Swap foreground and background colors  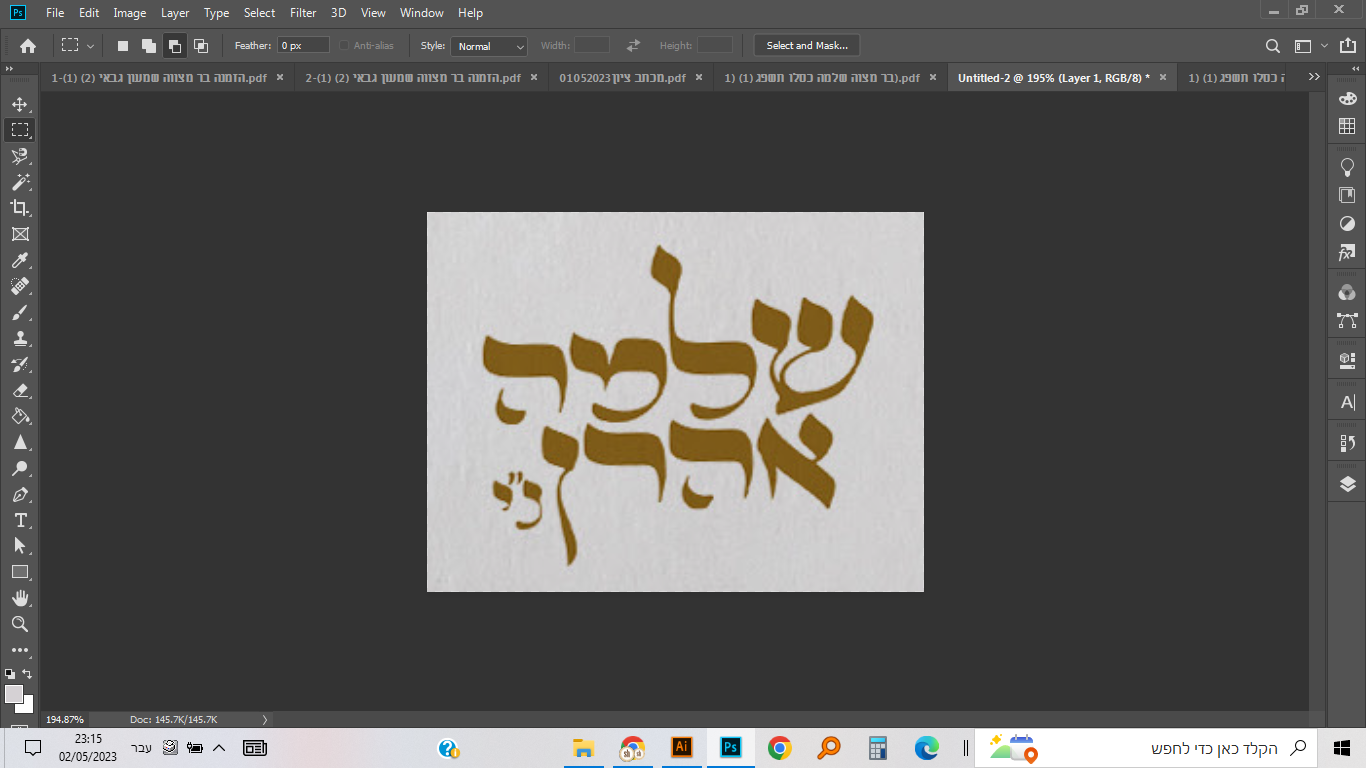coord(27,674)
